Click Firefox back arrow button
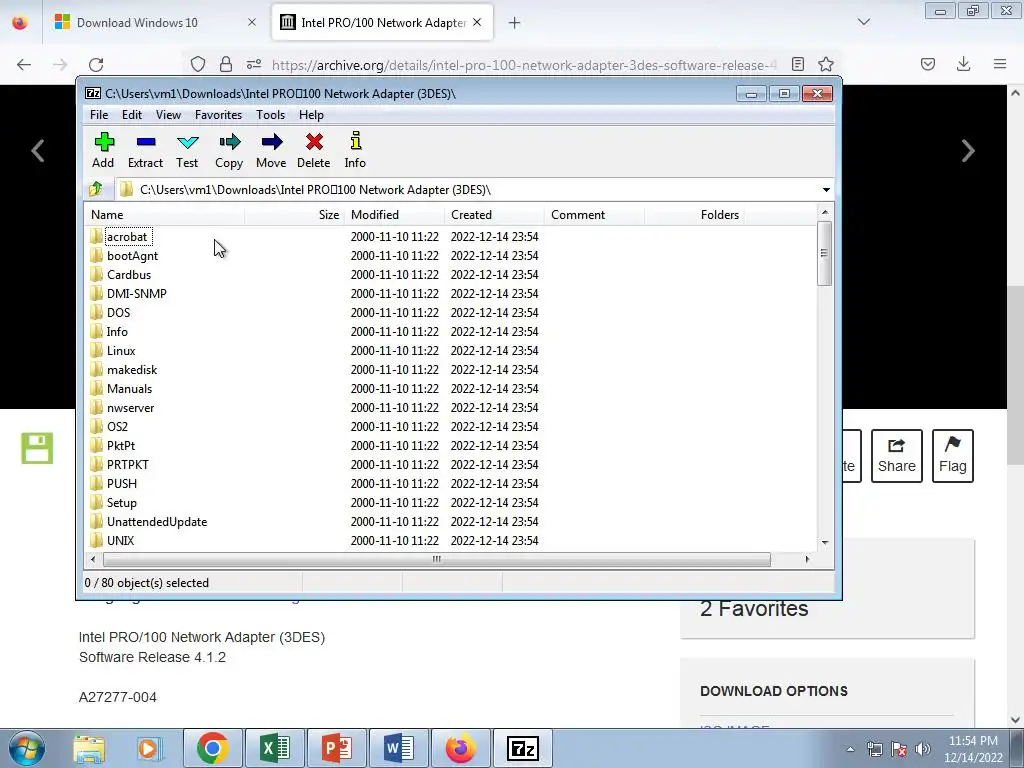Image resolution: width=1024 pixels, height=768 pixels. (x=24, y=64)
